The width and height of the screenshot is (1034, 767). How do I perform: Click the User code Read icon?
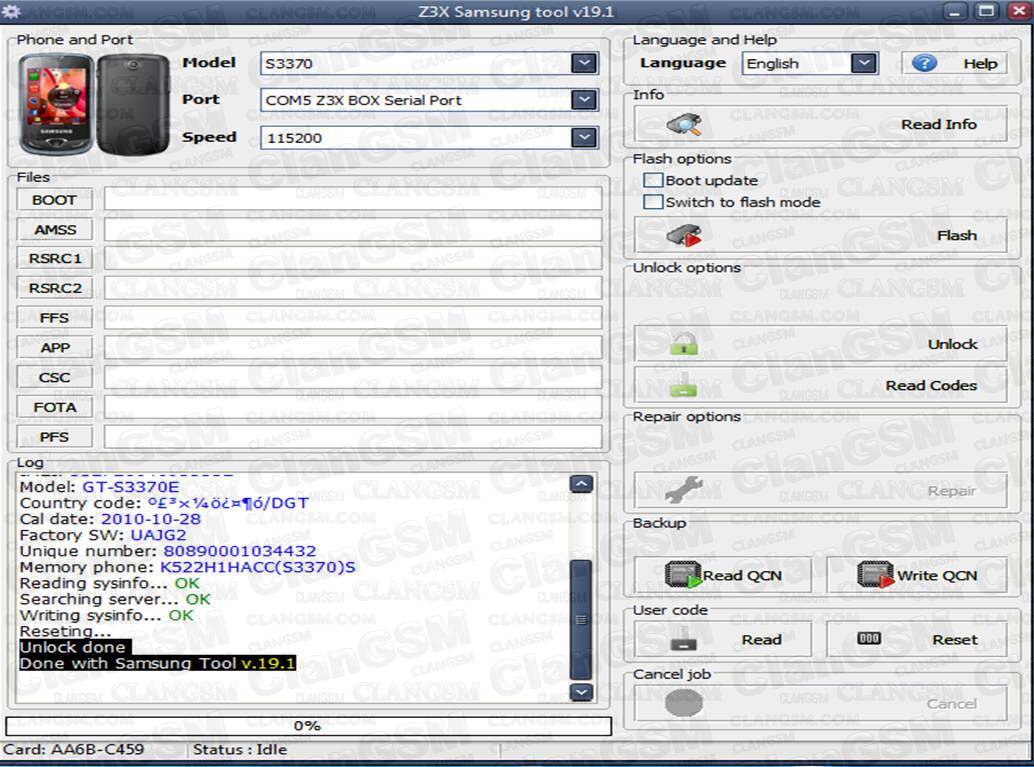[683, 639]
